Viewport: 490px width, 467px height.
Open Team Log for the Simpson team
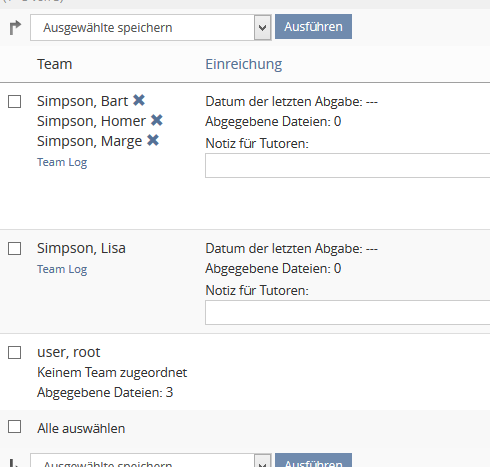pyautogui.click(x=62, y=162)
